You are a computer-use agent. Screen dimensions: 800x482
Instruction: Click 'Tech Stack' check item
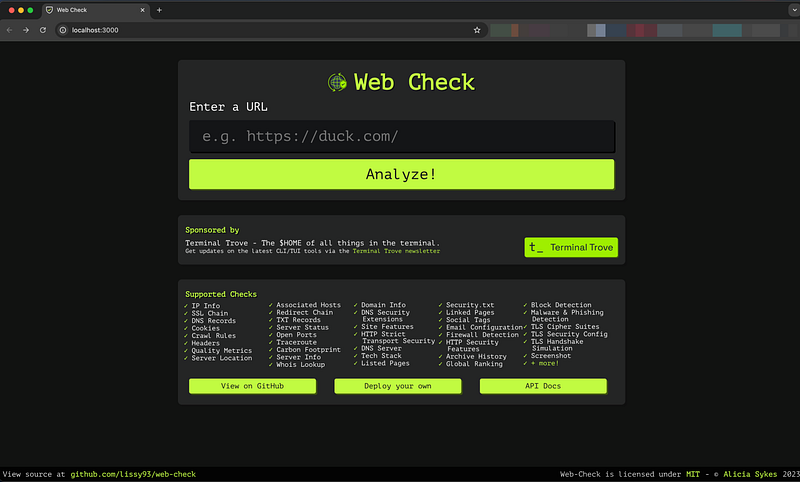(381, 356)
